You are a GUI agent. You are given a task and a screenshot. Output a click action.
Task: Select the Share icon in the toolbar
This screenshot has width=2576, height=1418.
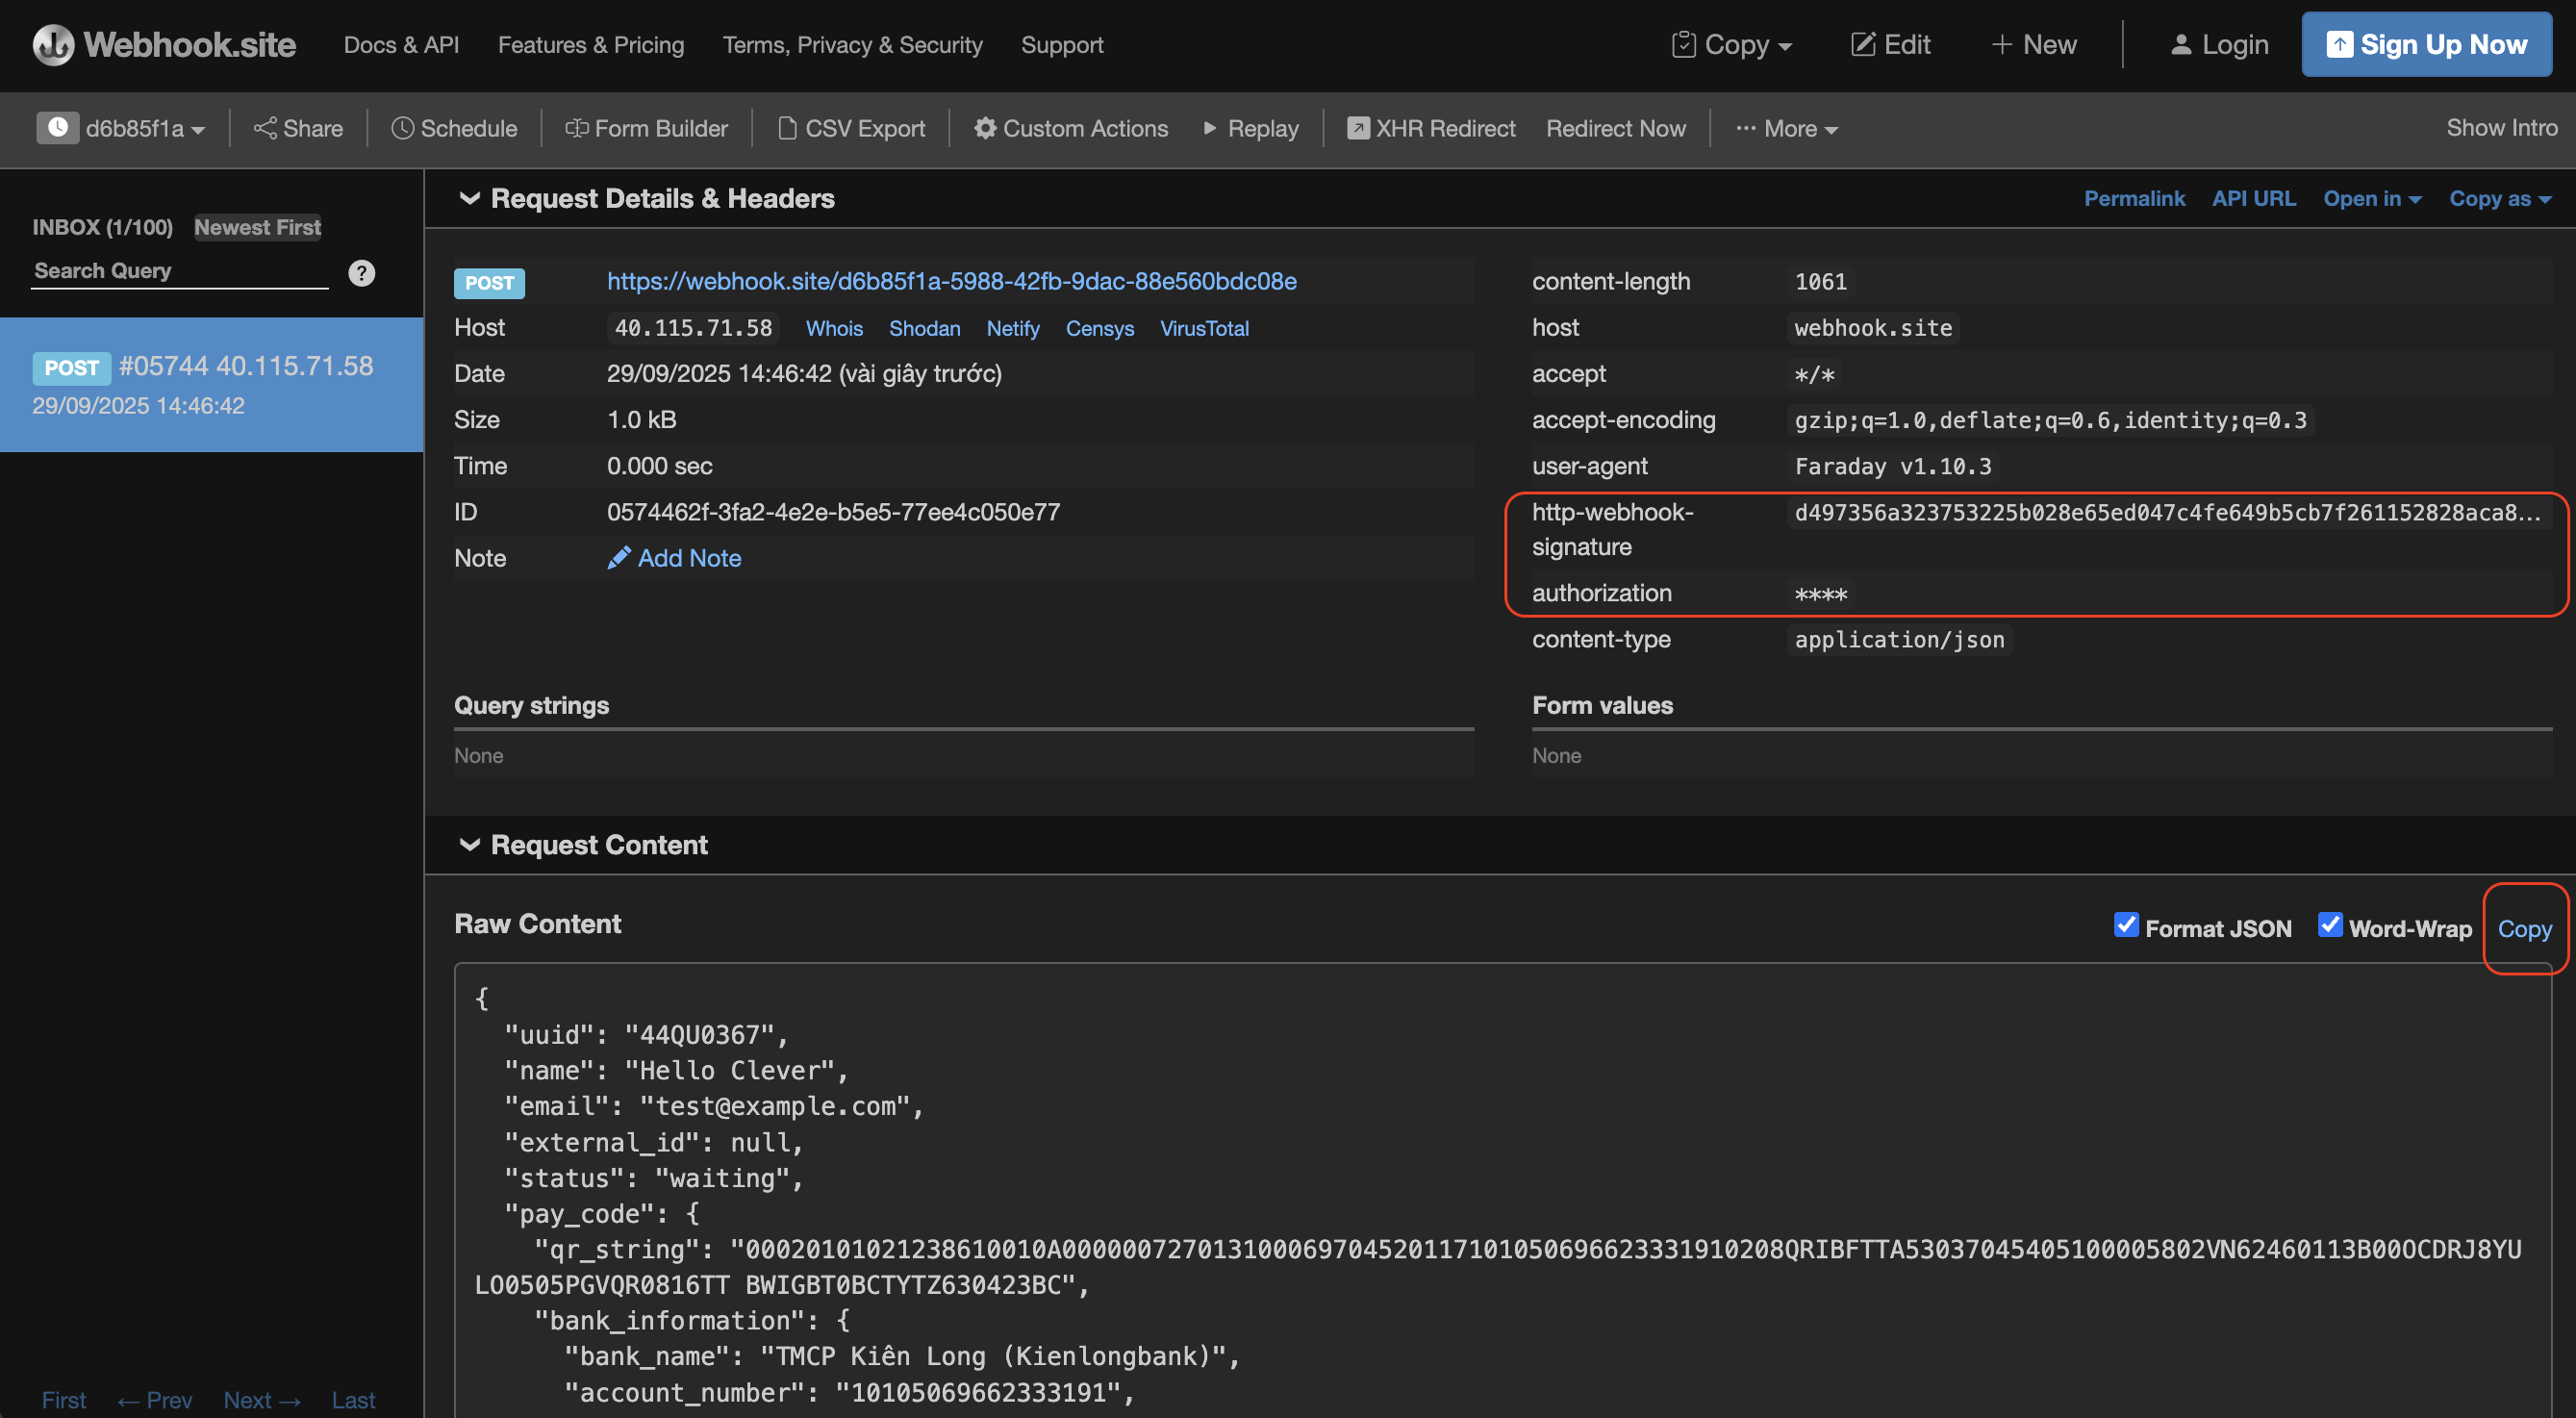pos(267,128)
